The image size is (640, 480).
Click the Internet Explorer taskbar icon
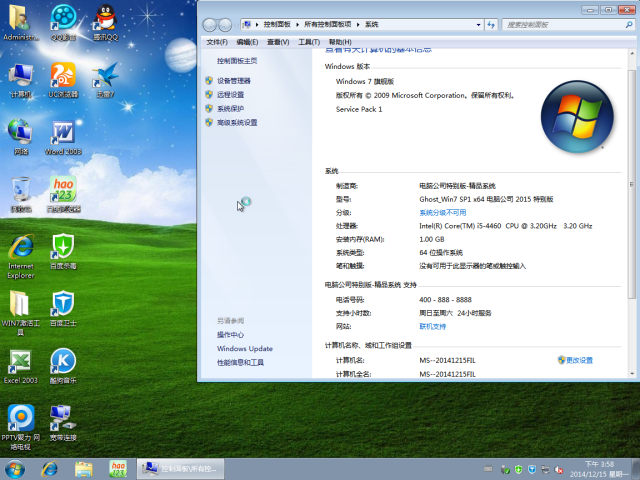49,469
